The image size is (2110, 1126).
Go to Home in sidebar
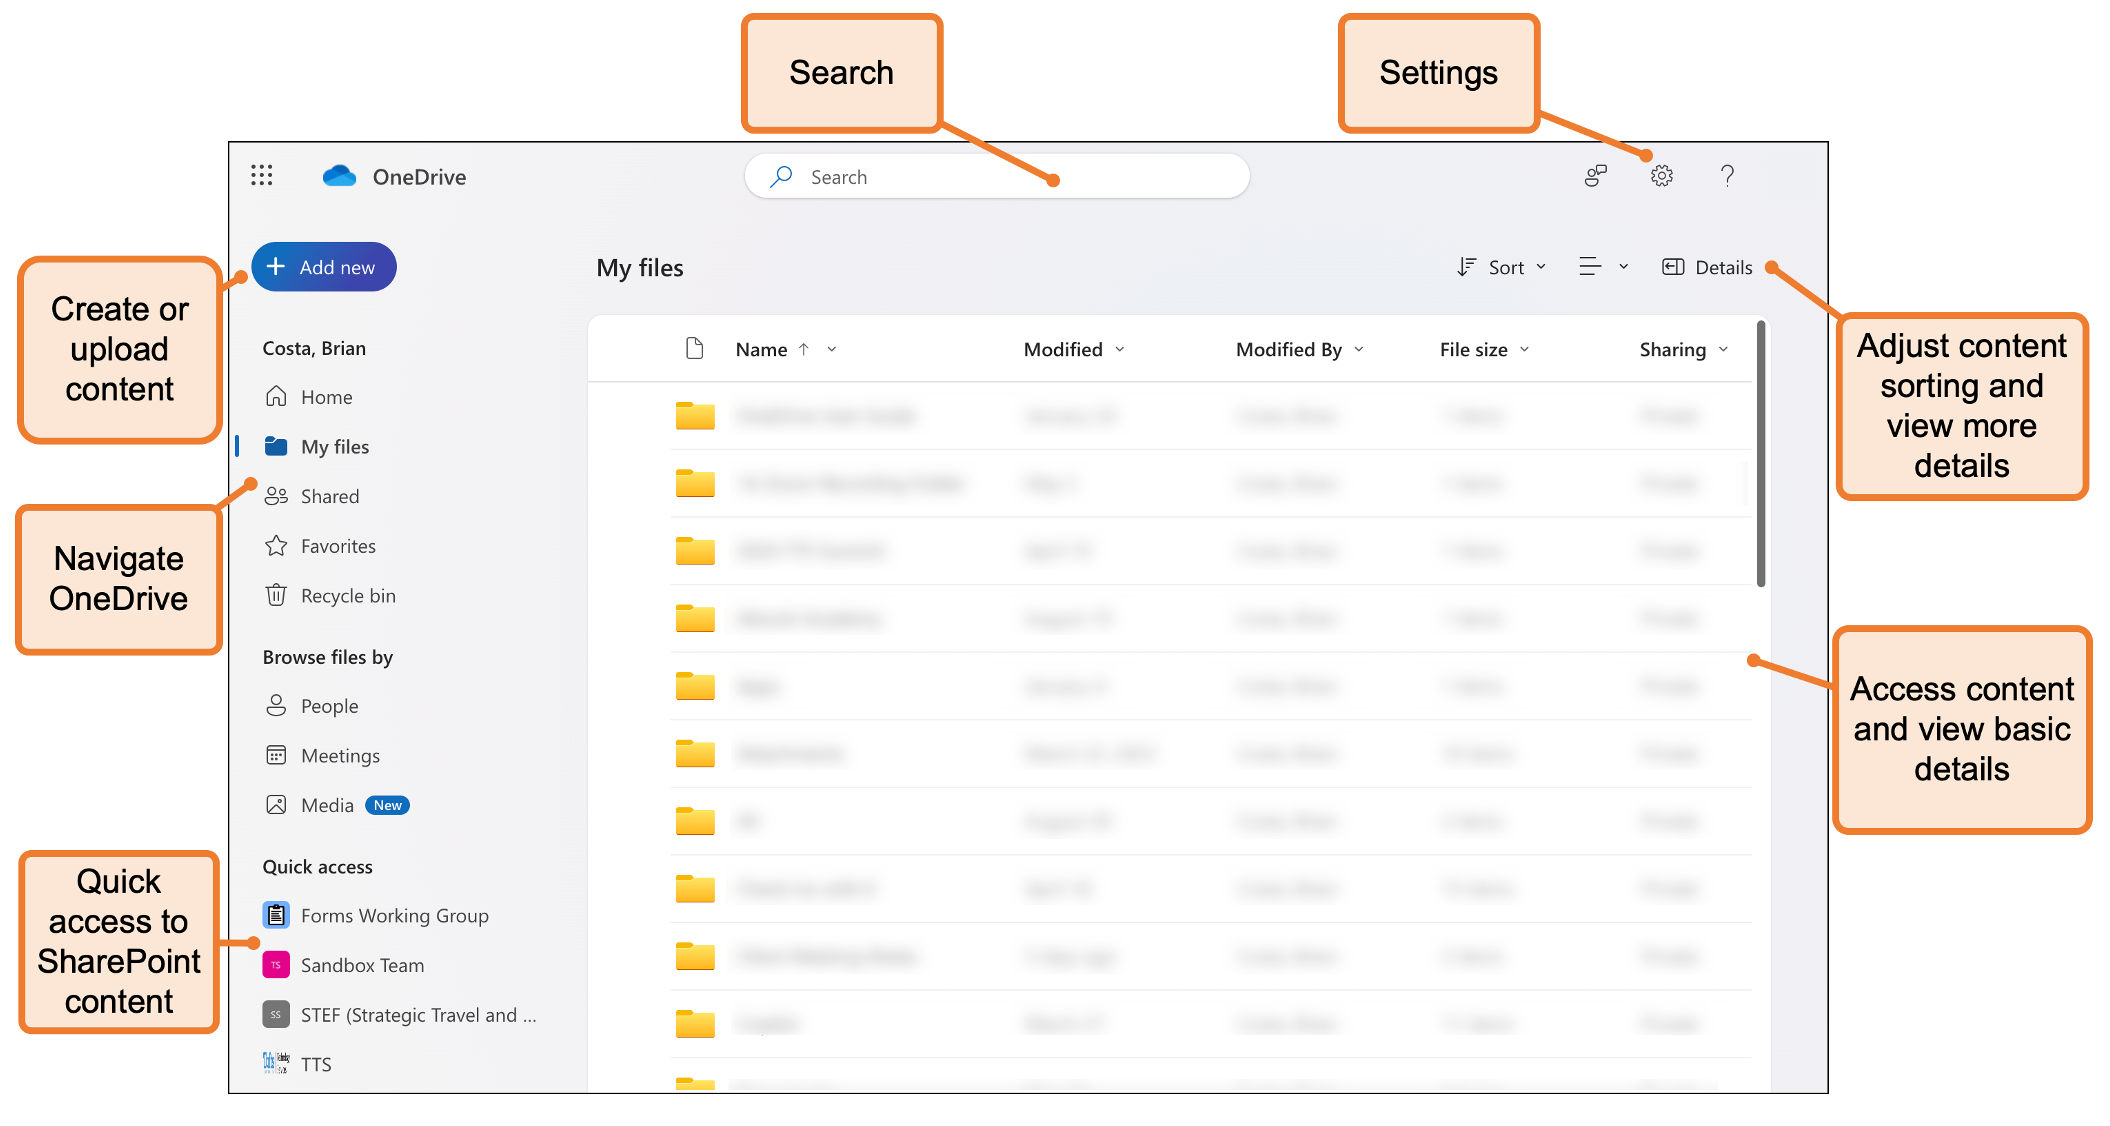[x=309, y=397]
